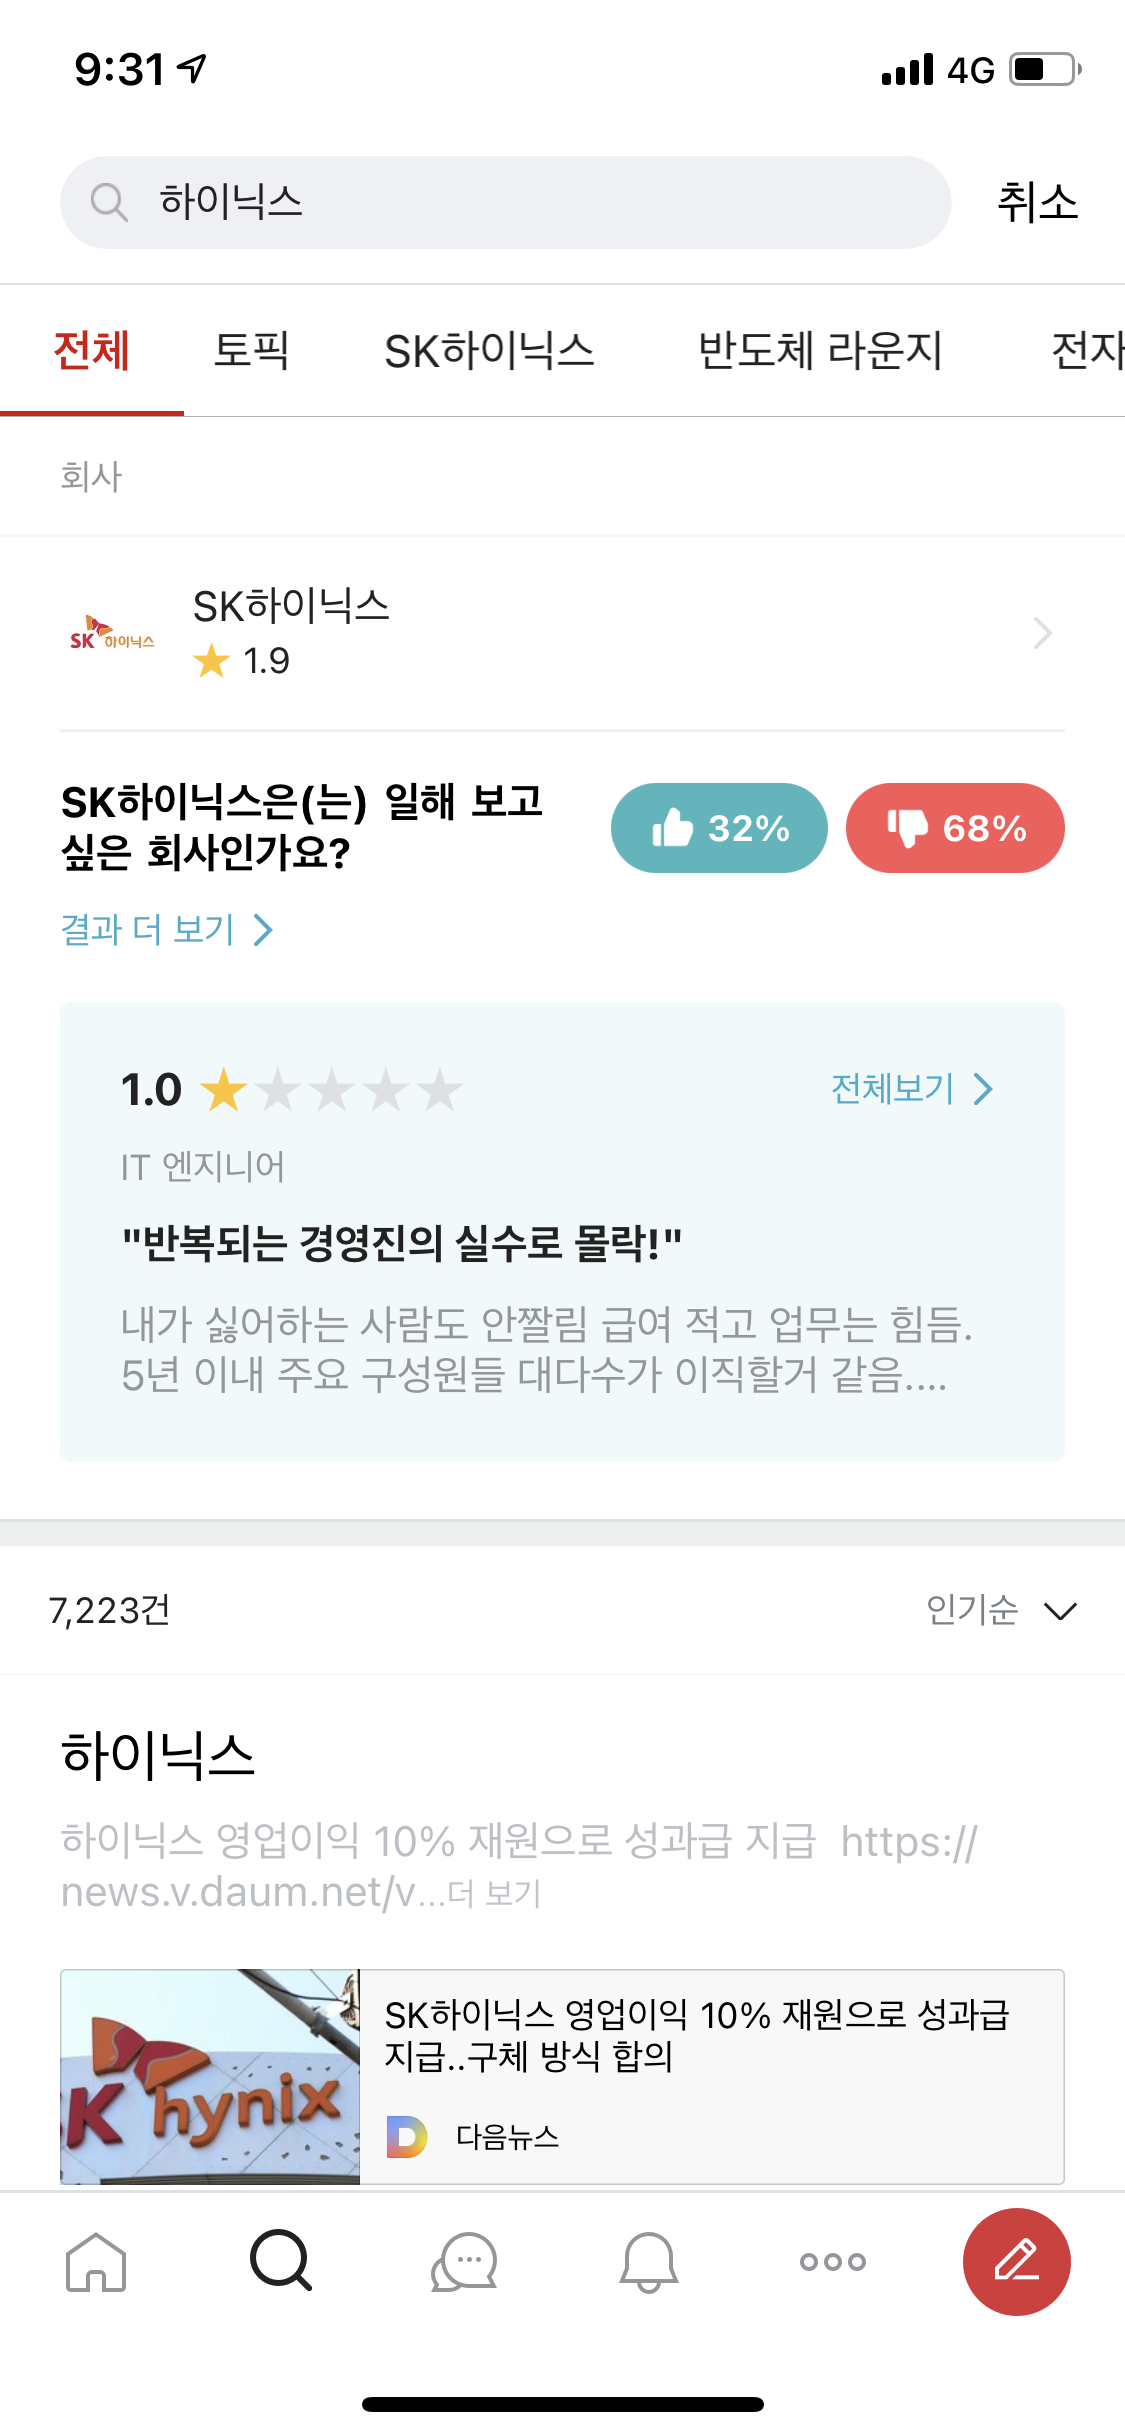
Task: Open the 인기순 sort dropdown
Action: 1001,1610
